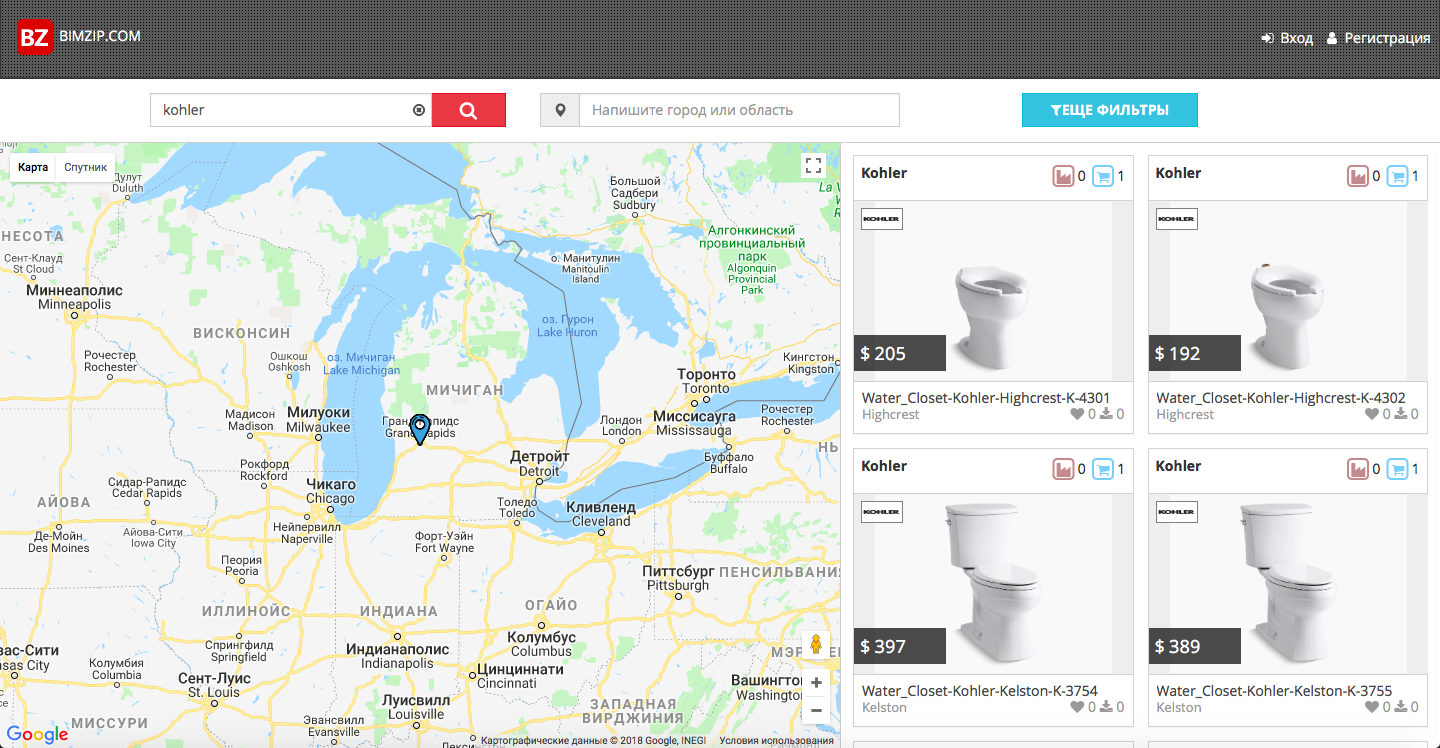Like the K-4302 product heart icon

coord(1372,414)
